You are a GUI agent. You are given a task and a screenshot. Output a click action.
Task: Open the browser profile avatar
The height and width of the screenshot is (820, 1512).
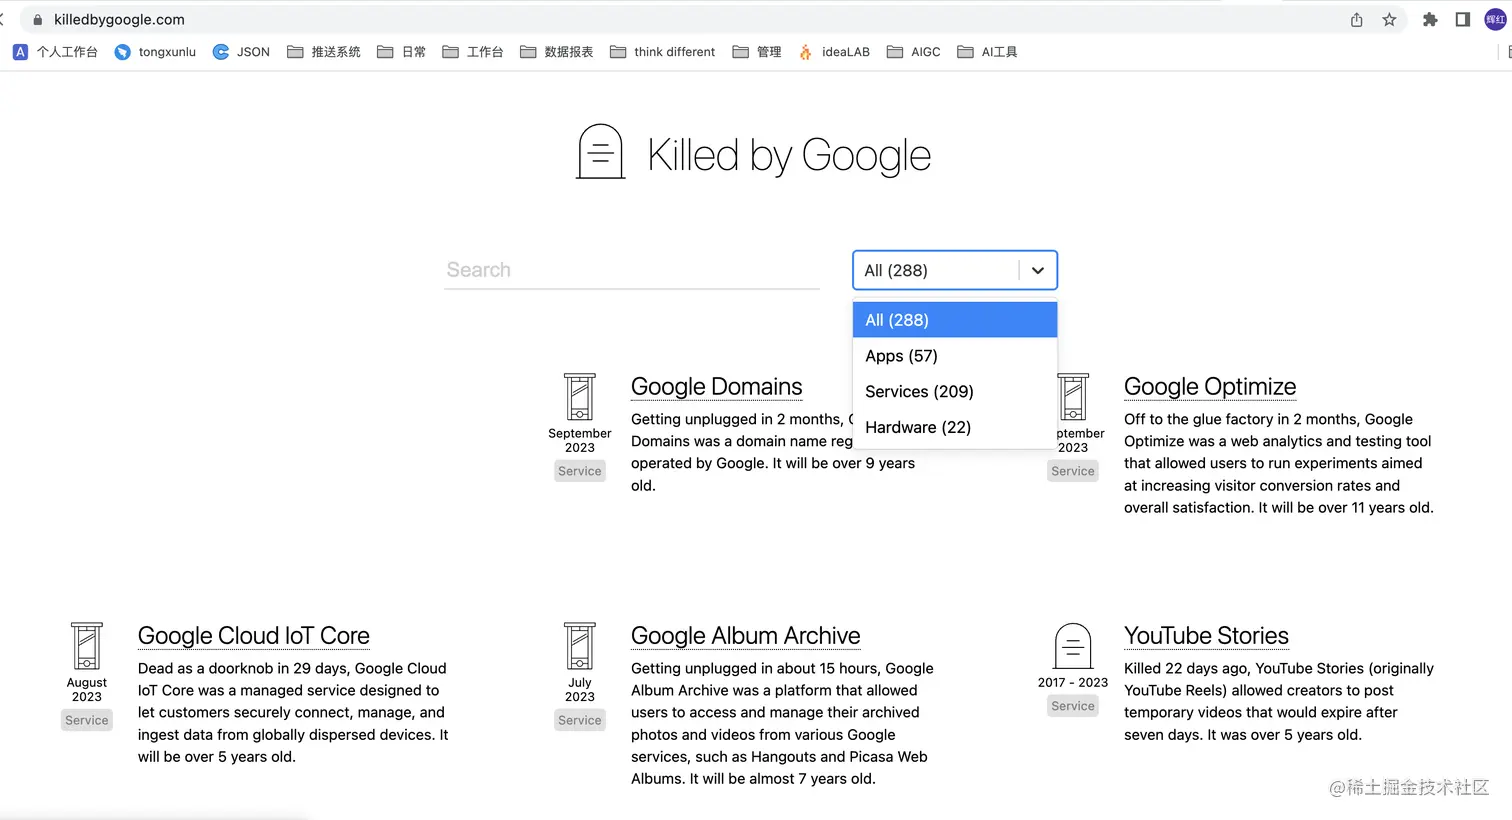click(1495, 20)
